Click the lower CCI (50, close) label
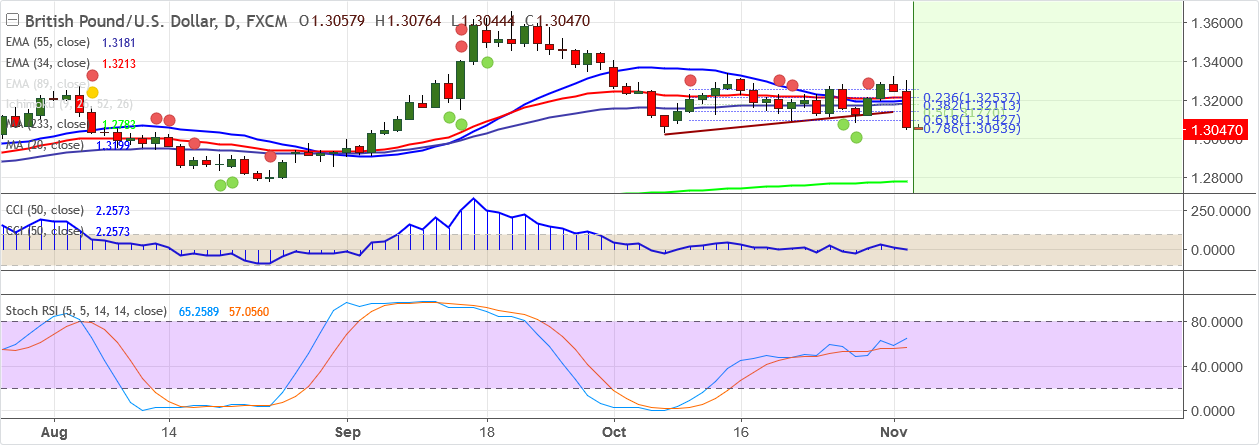 pyautogui.click(x=44, y=231)
